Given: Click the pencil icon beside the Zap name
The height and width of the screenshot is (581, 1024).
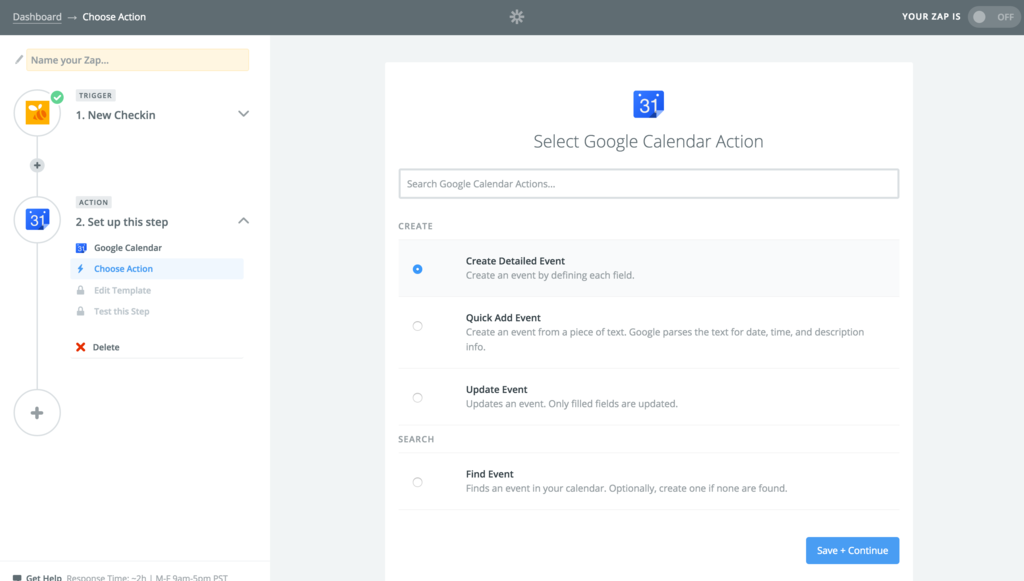Looking at the screenshot, I should (19, 59).
